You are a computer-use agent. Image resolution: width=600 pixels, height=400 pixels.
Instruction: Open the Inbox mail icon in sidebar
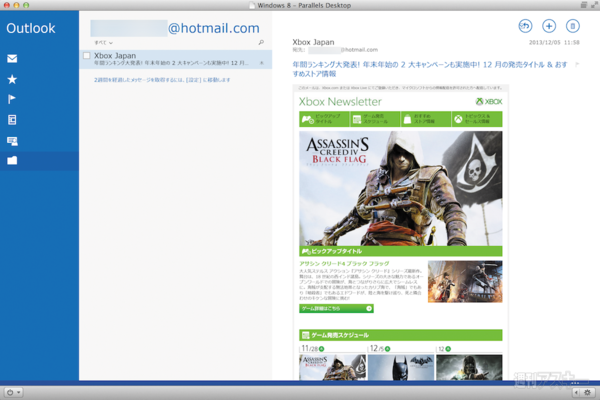12,59
